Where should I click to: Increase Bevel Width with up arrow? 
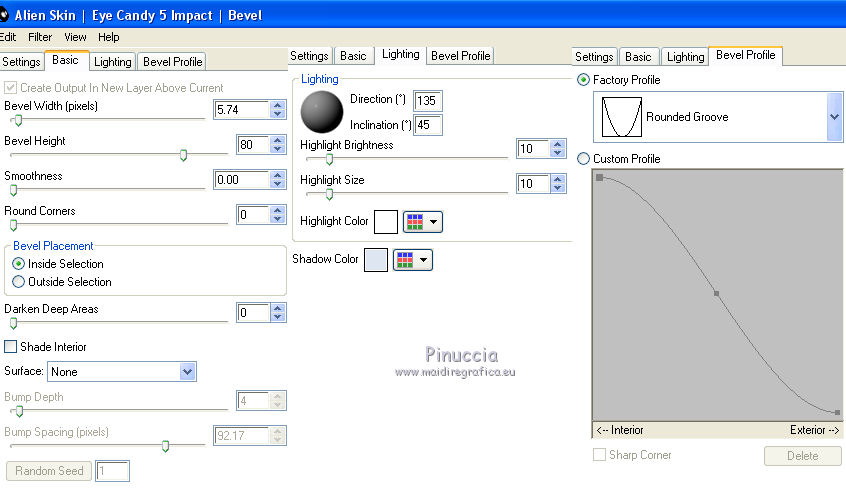278,105
